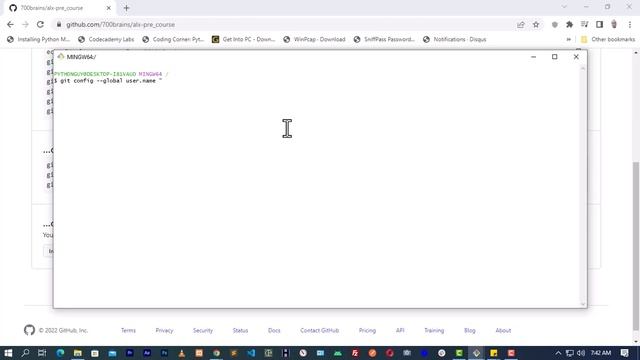Open the Installing Python M... bookmark

38,39
